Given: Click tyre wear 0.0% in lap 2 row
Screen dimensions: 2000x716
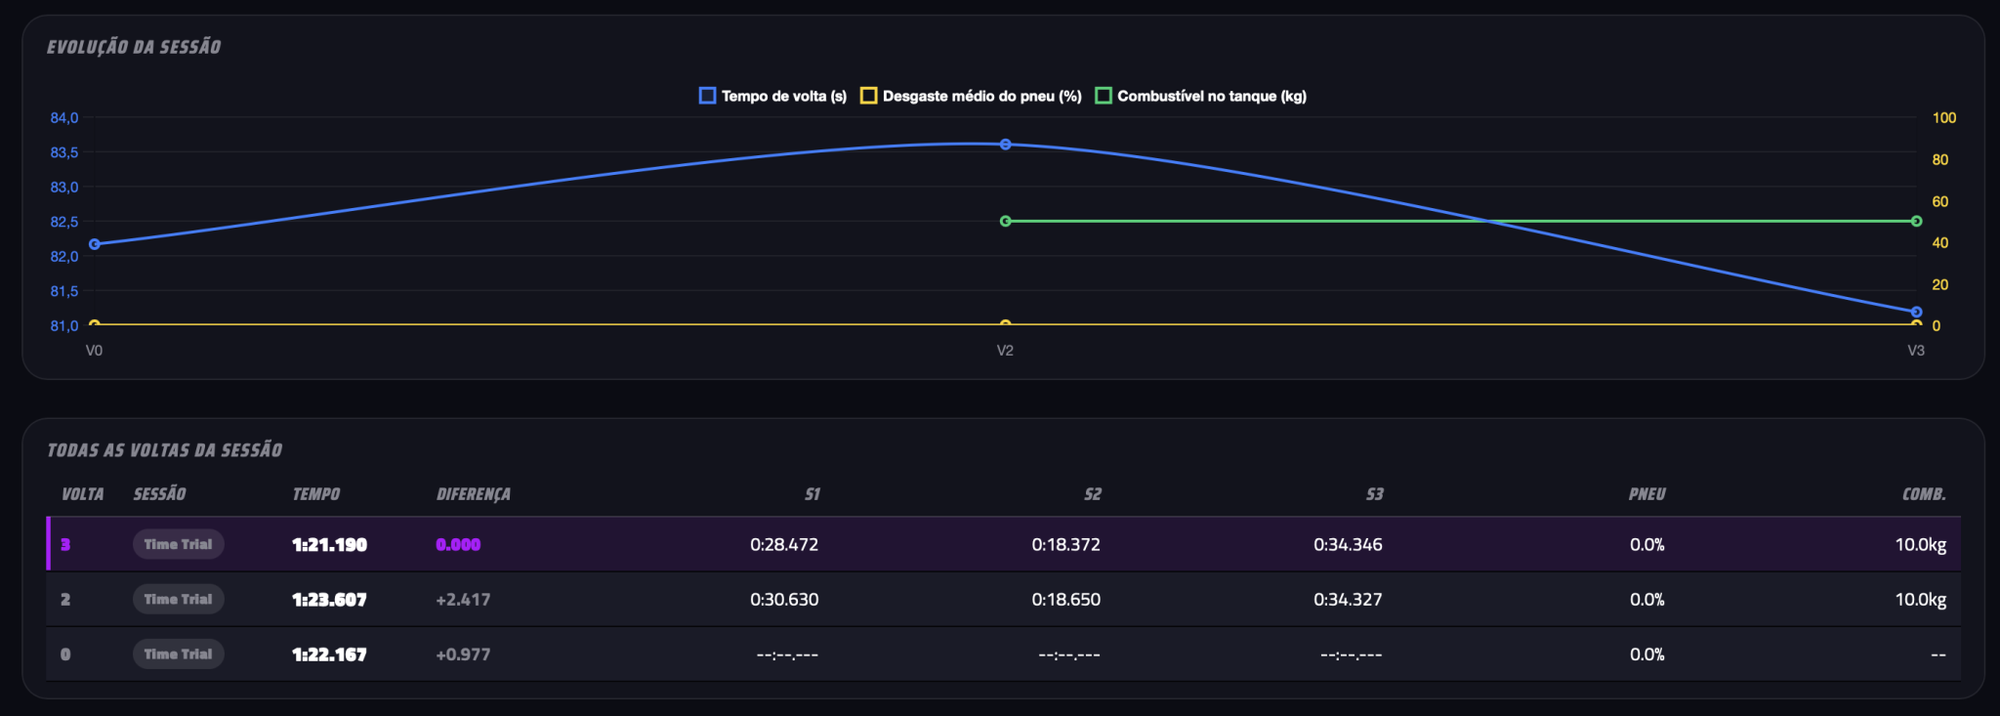Looking at the screenshot, I should pyautogui.click(x=1647, y=600).
